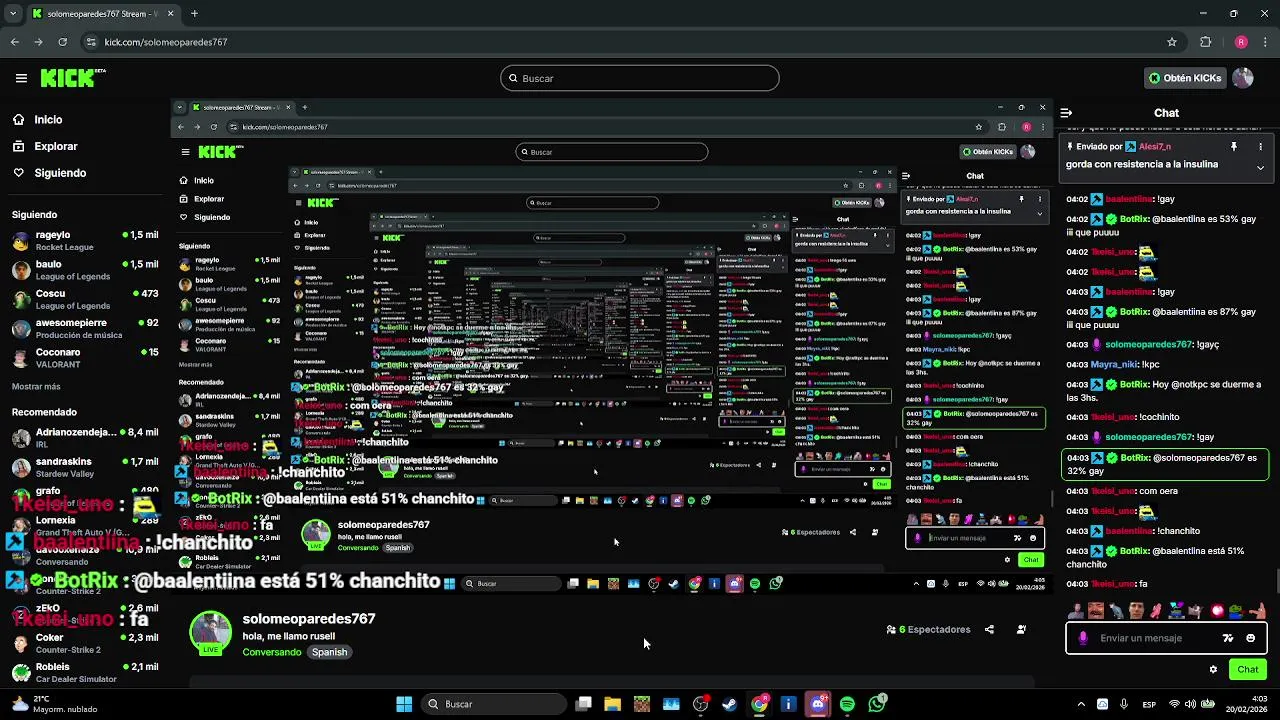
Task: Open the Chrome three-dot menu
Action: [1266, 42]
